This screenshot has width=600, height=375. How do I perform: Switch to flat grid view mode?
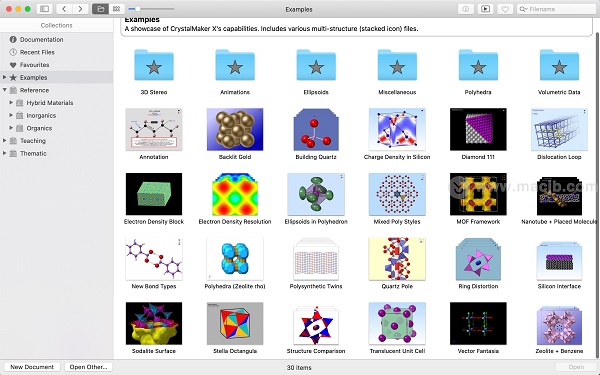(x=116, y=9)
